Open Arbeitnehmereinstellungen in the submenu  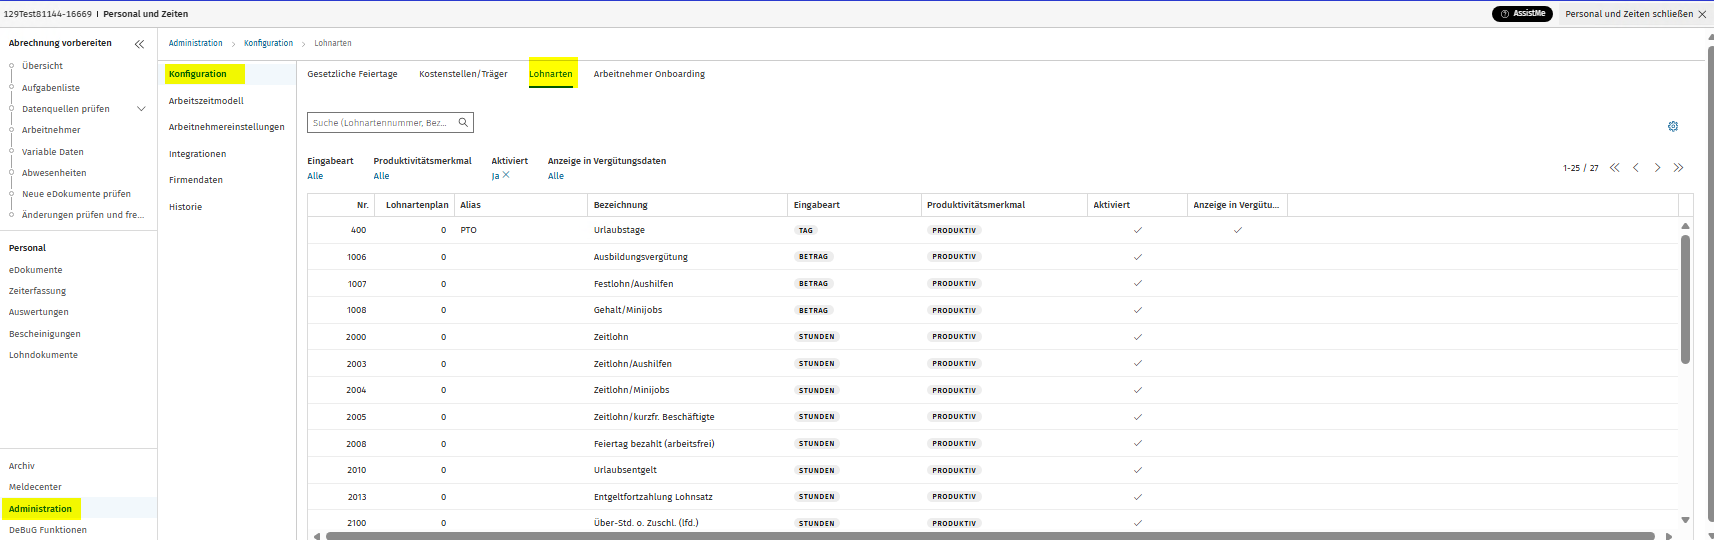click(227, 127)
